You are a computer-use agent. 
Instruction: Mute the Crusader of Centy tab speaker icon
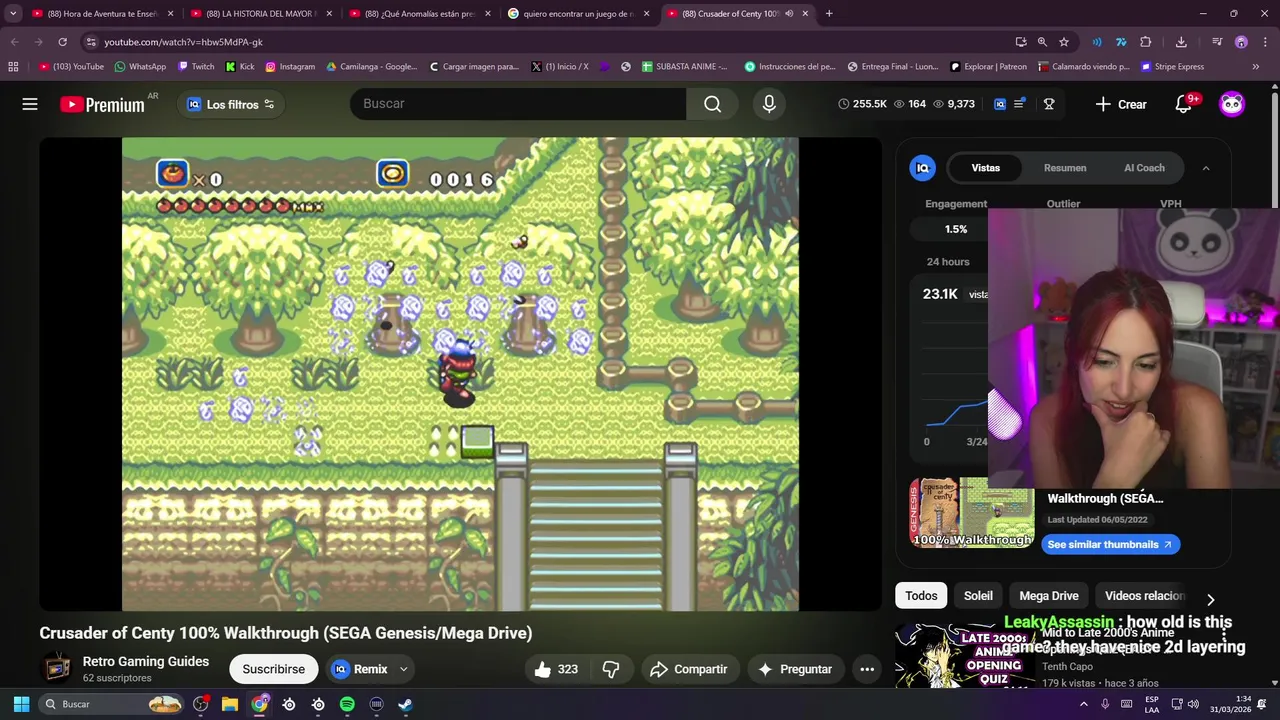[x=789, y=14]
